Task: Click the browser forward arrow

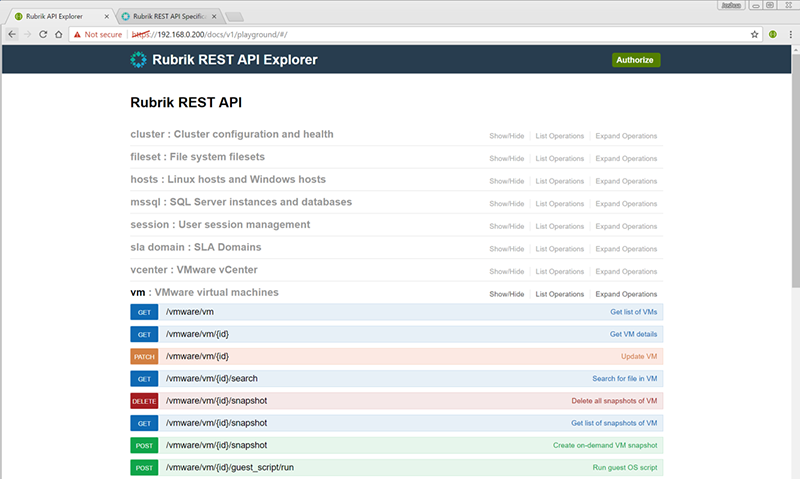Action: pos(28,34)
